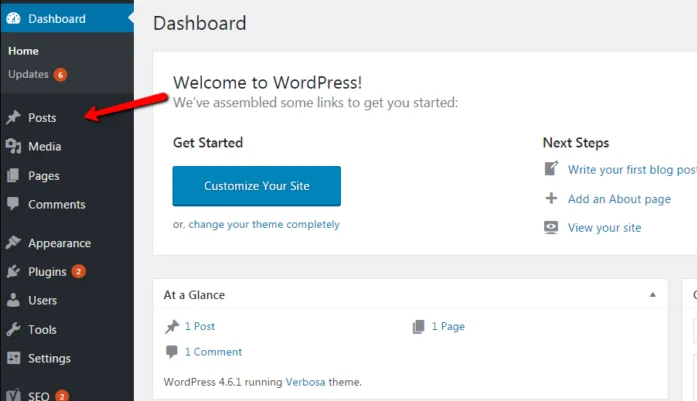Click the At a Glance panel title
Image resolution: width=697 pixels, height=401 pixels.
(194, 295)
